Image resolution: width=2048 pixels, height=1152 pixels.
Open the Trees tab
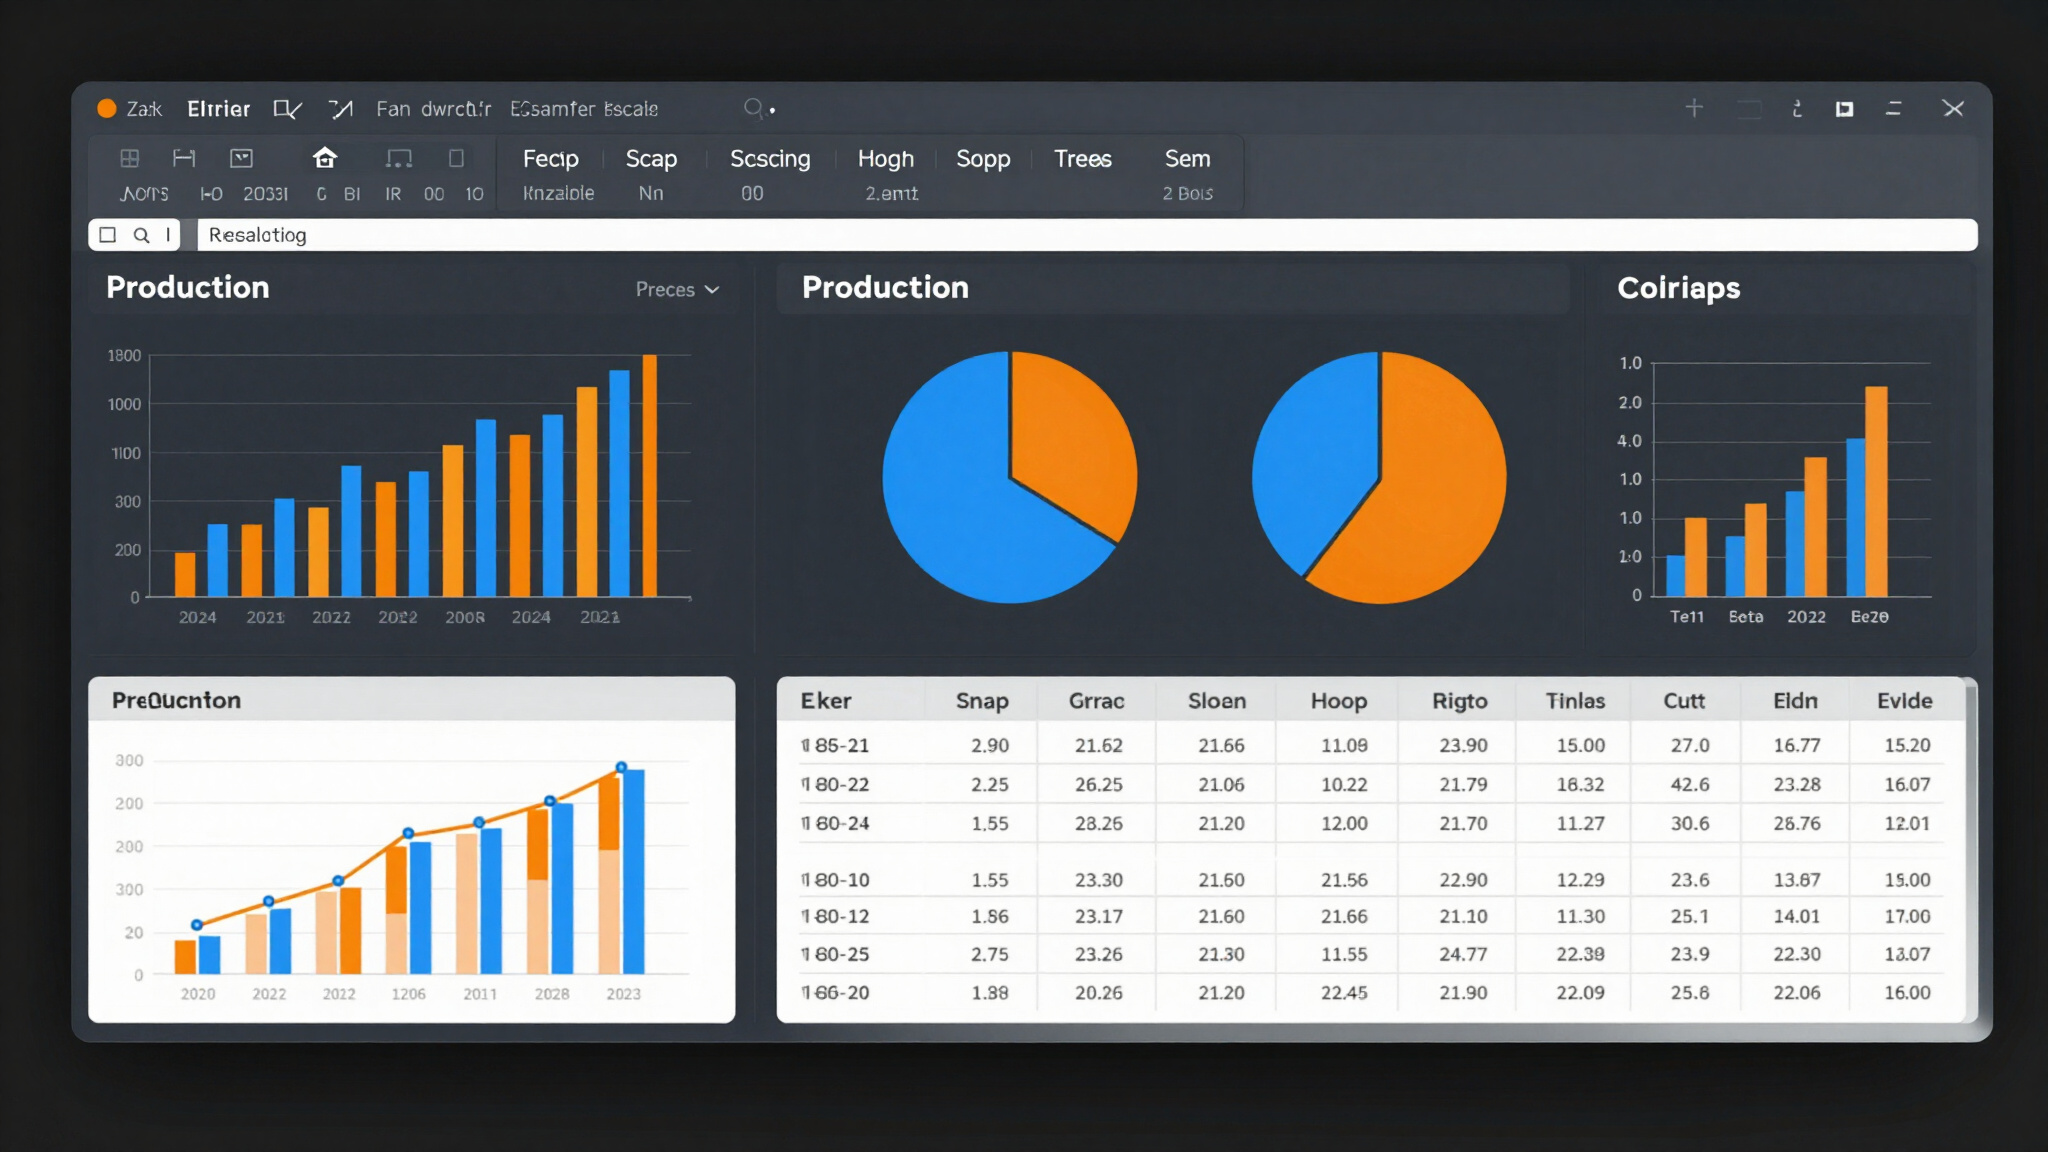pyautogui.click(x=1083, y=158)
